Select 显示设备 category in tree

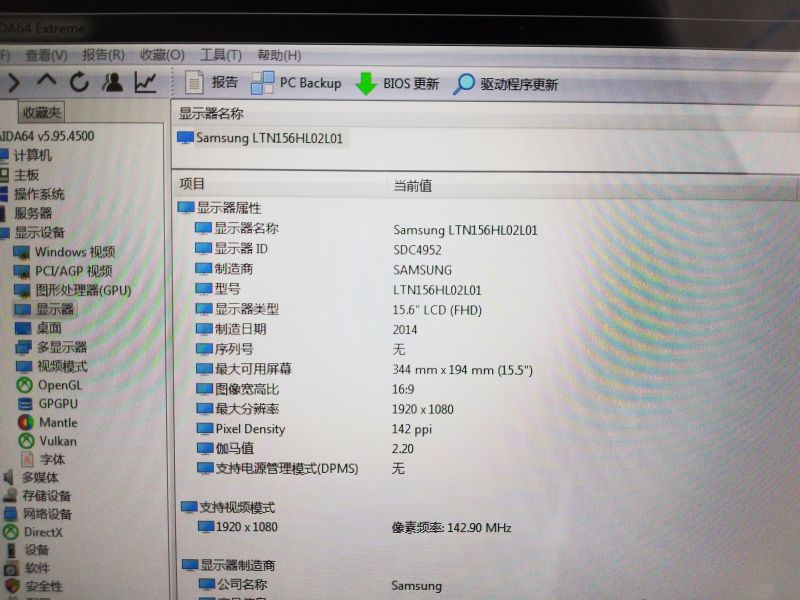click(33, 232)
